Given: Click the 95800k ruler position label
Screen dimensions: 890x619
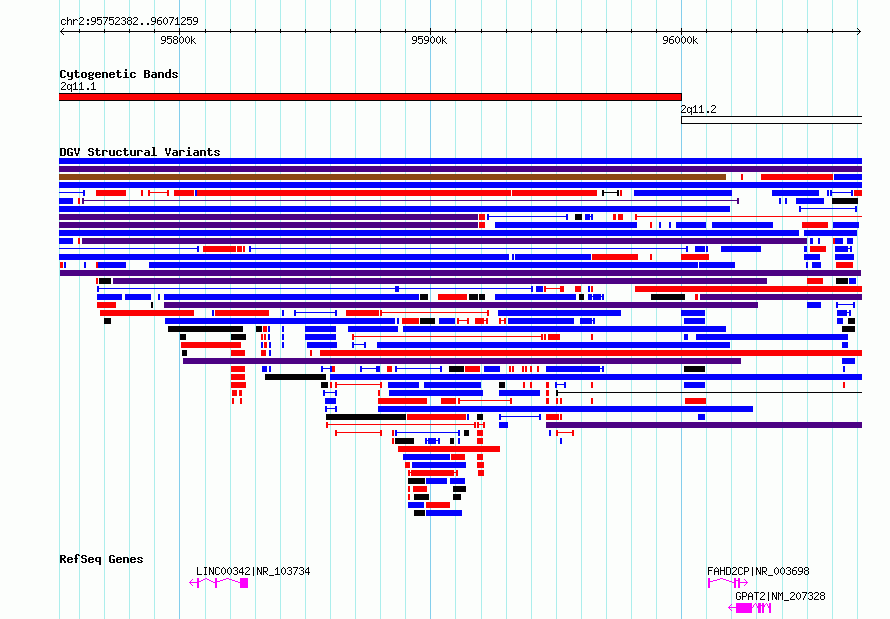Looking at the screenshot, I should point(178,40).
